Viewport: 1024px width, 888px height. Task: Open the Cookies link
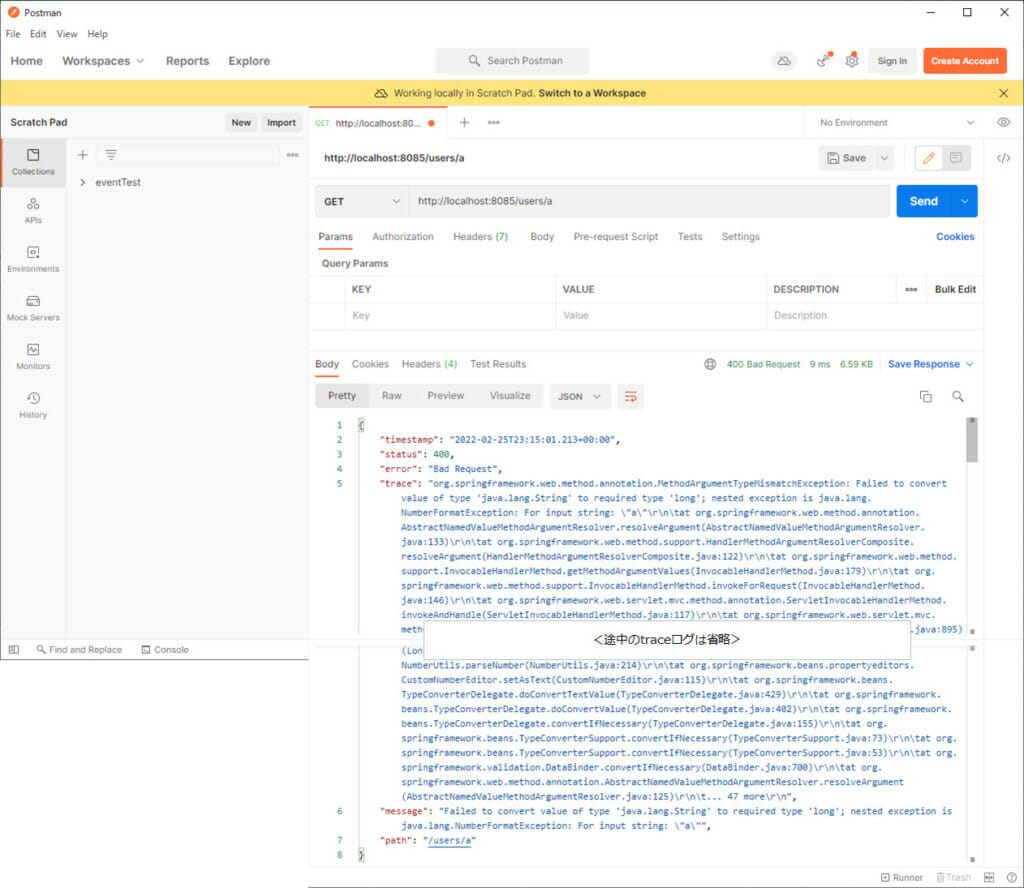(955, 236)
